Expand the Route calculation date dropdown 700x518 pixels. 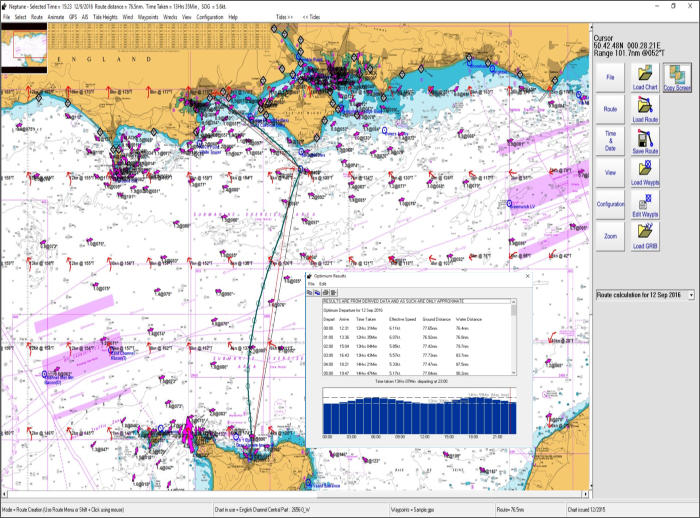pyautogui.click(x=690, y=295)
